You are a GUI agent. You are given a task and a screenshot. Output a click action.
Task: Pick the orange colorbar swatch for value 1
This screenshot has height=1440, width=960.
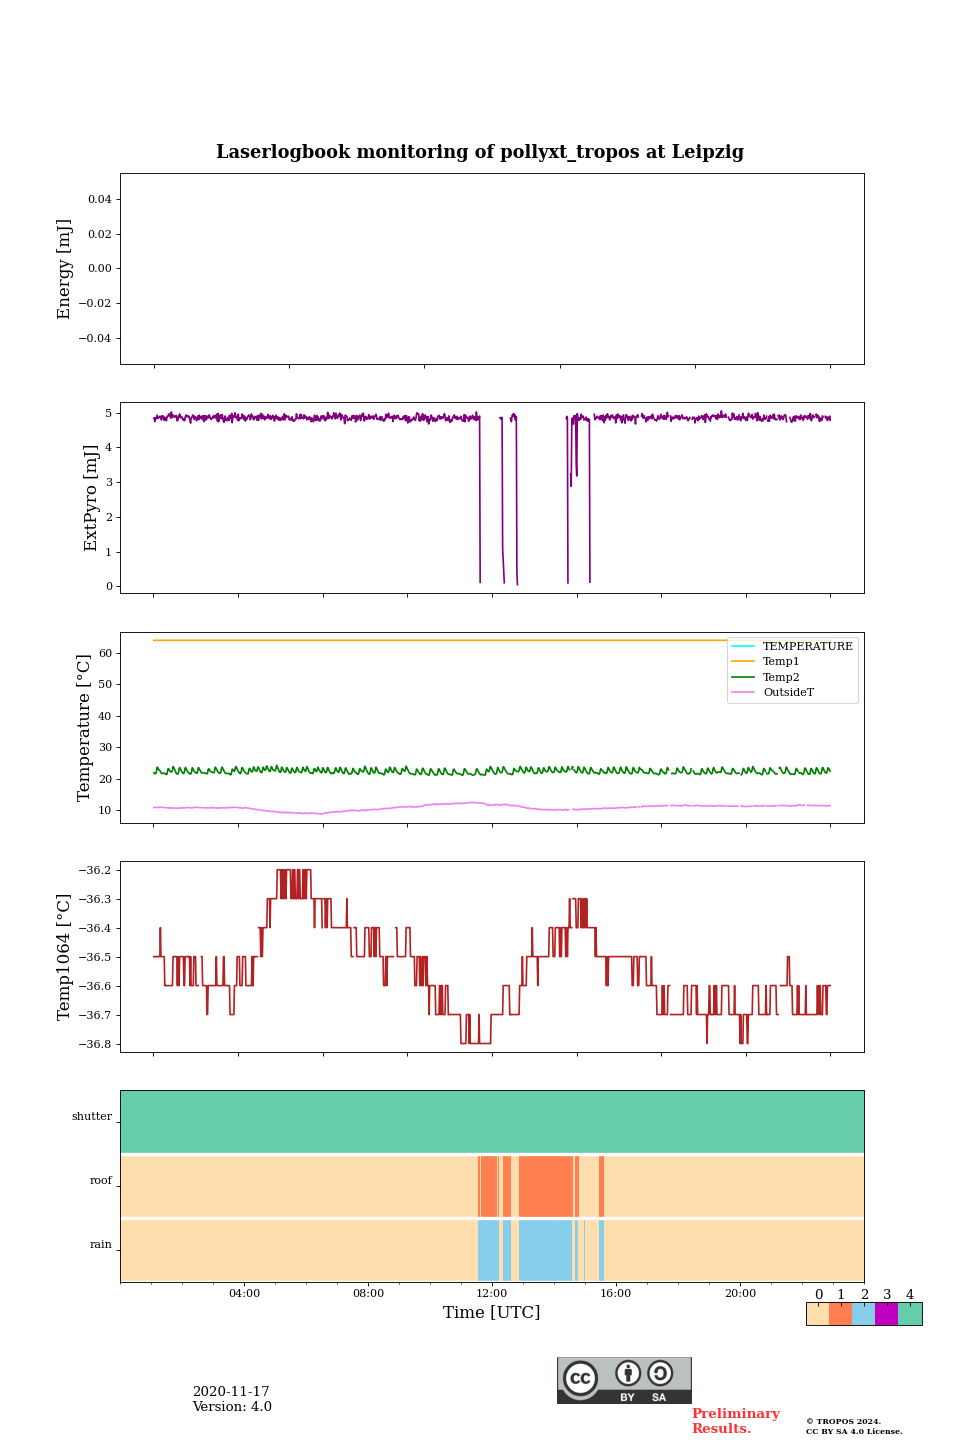[840, 1314]
